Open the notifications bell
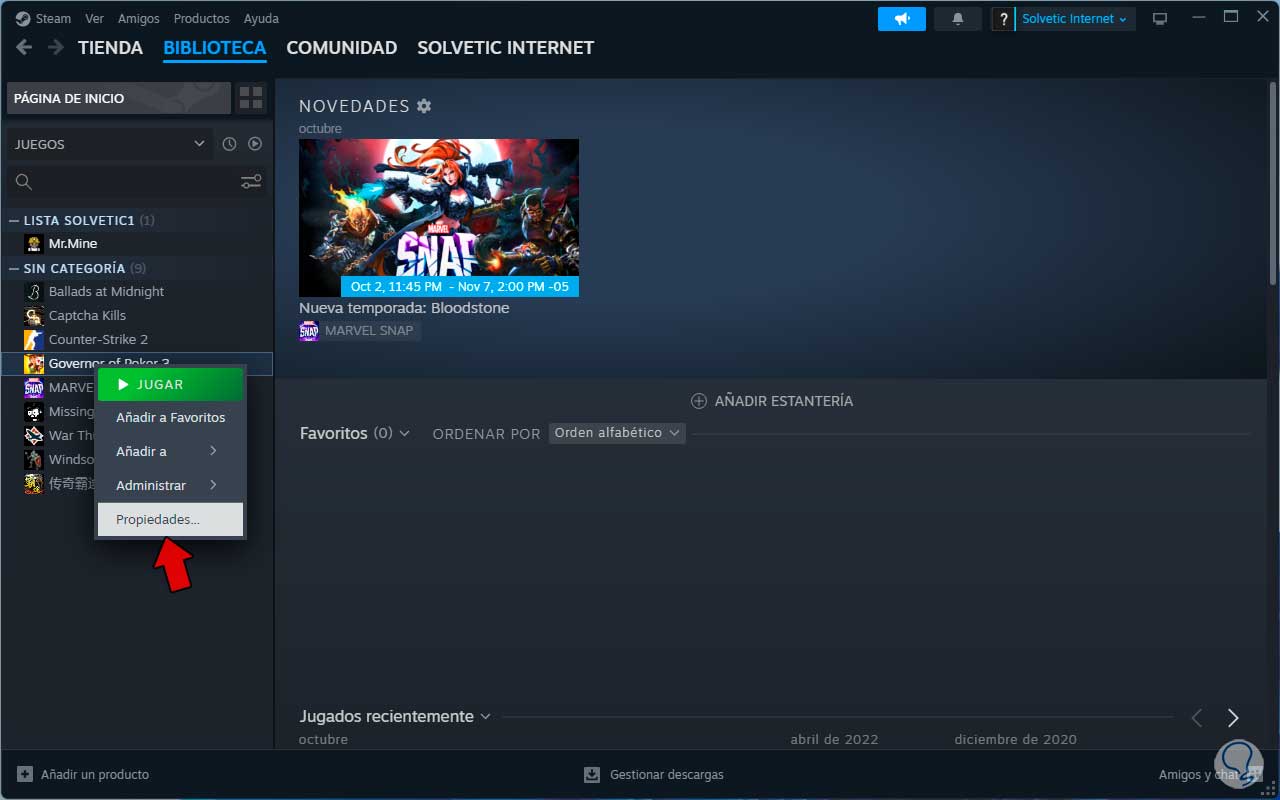 coord(958,19)
